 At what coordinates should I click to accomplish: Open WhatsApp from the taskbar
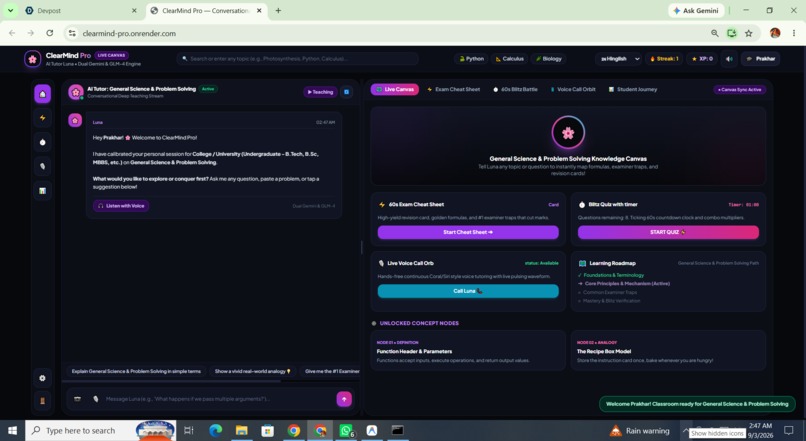346,430
